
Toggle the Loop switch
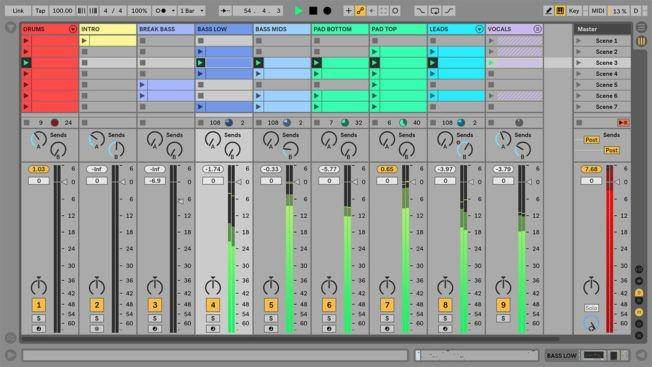[x=435, y=11]
